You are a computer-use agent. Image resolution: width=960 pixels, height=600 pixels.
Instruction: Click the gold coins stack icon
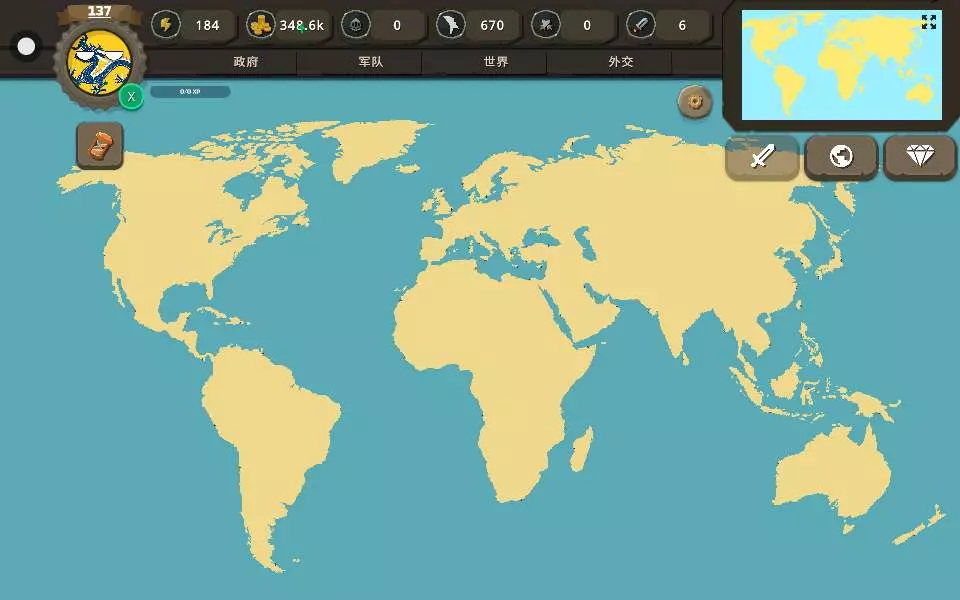pyautogui.click(x=260, y=25)
